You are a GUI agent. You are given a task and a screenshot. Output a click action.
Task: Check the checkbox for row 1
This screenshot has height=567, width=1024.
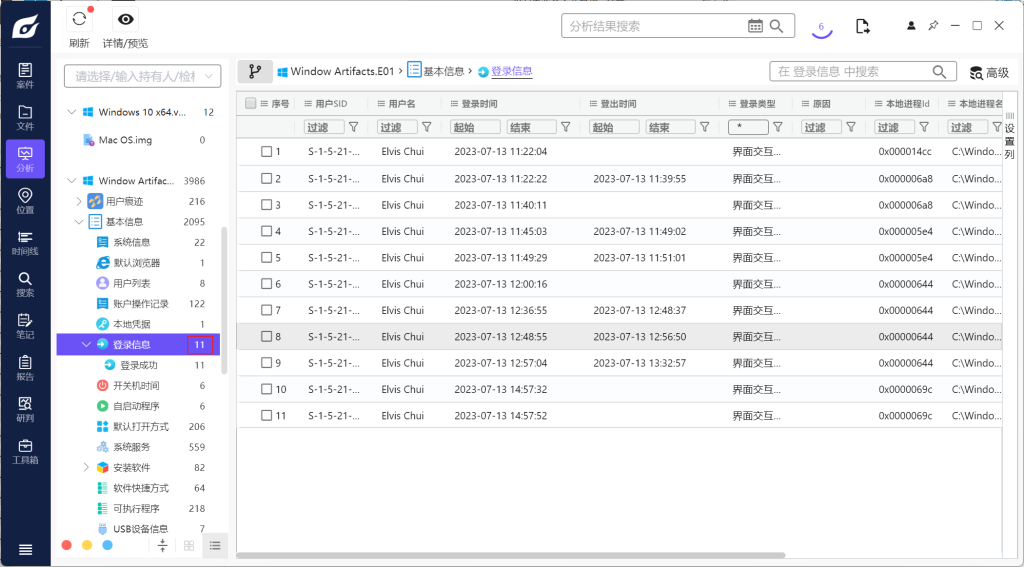(x=267, y=152)
